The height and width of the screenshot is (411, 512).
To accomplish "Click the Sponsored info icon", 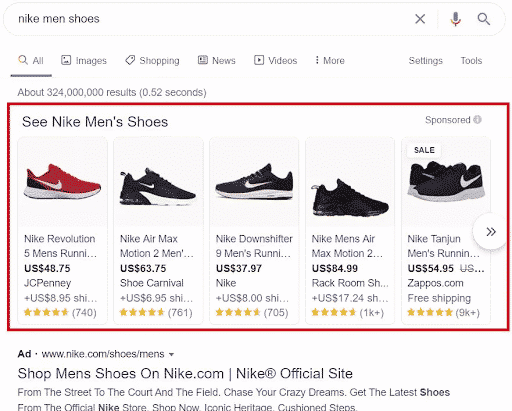I will coord(477,120).
